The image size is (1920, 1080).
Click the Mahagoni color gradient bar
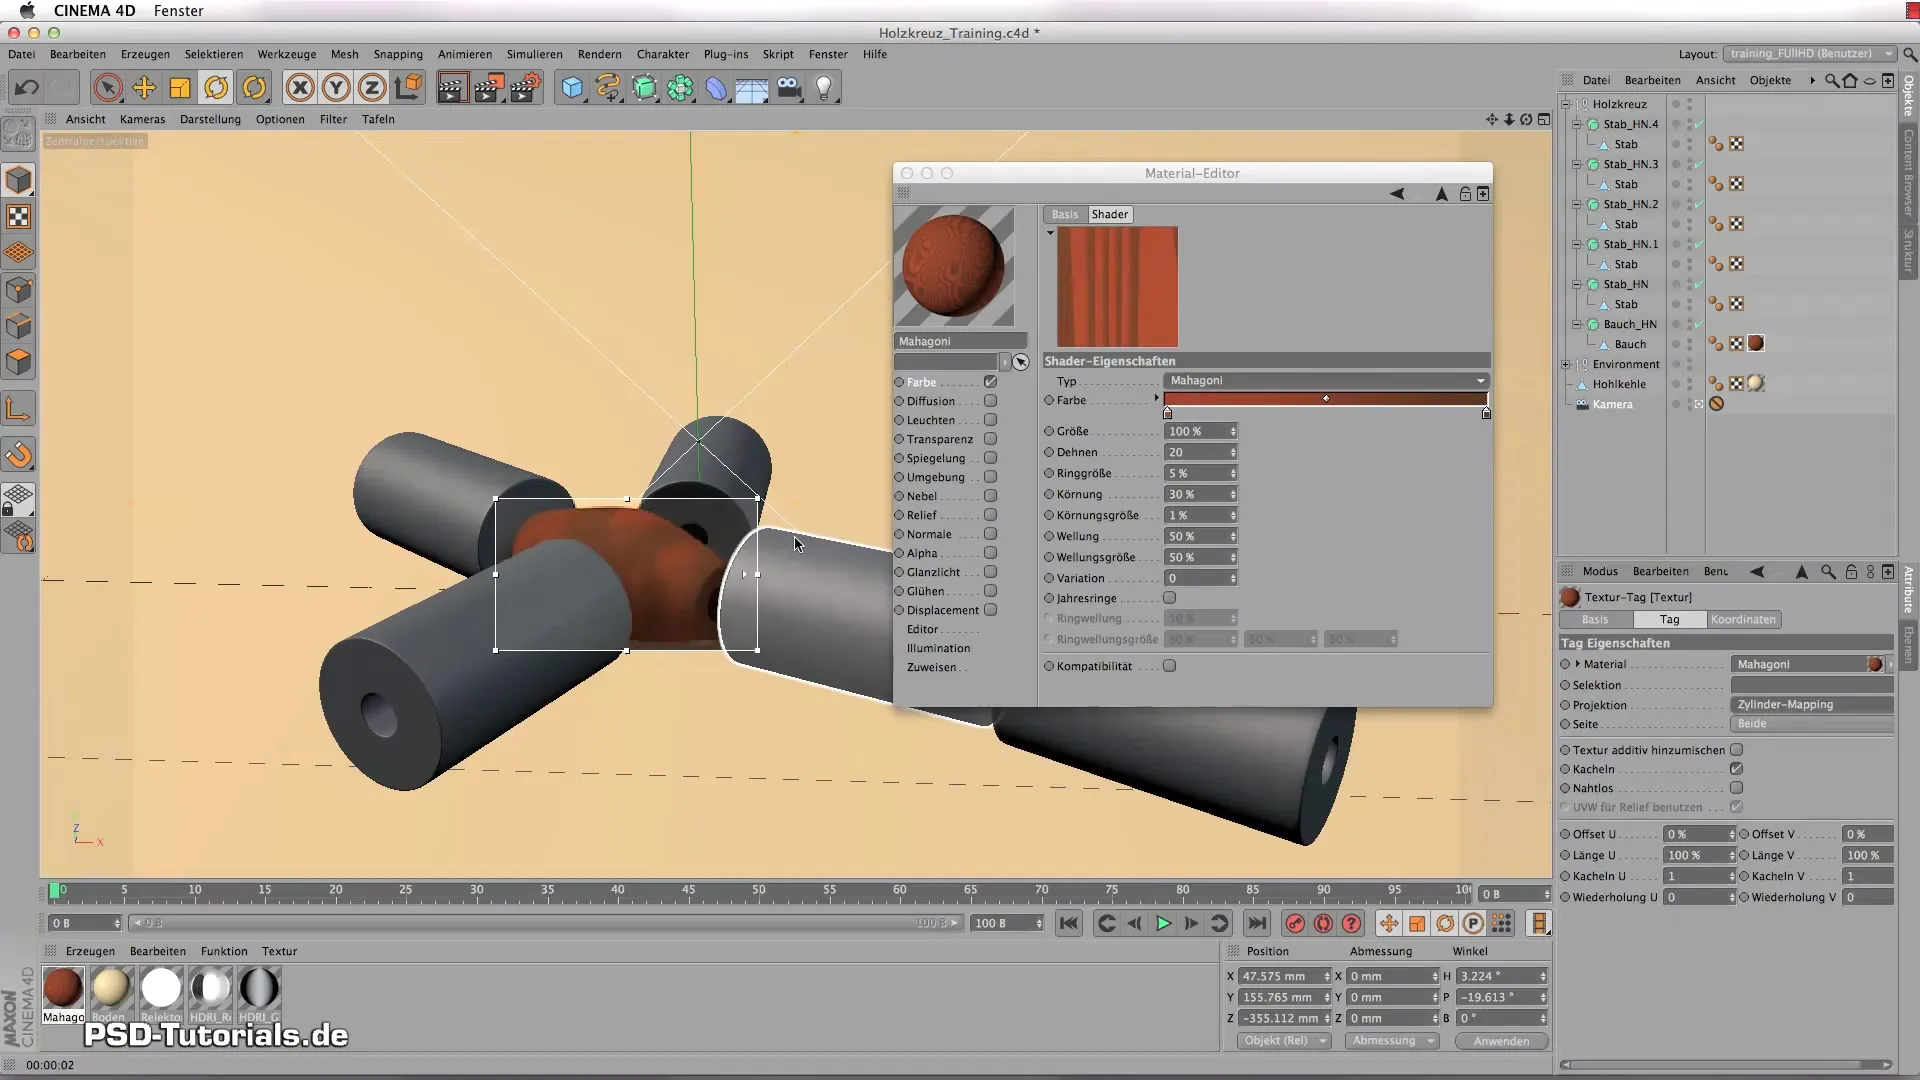(x=1326, y=399)
